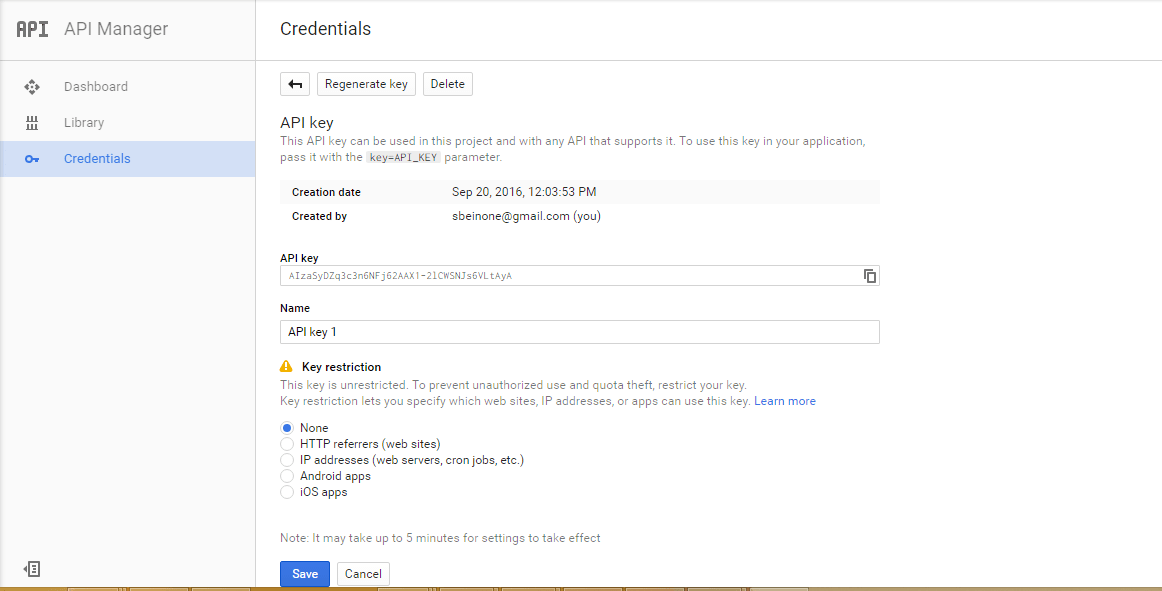Collapse the sidebar navigation panel
This screenshot has height=591, width=1162.
[x=32, y=569]
